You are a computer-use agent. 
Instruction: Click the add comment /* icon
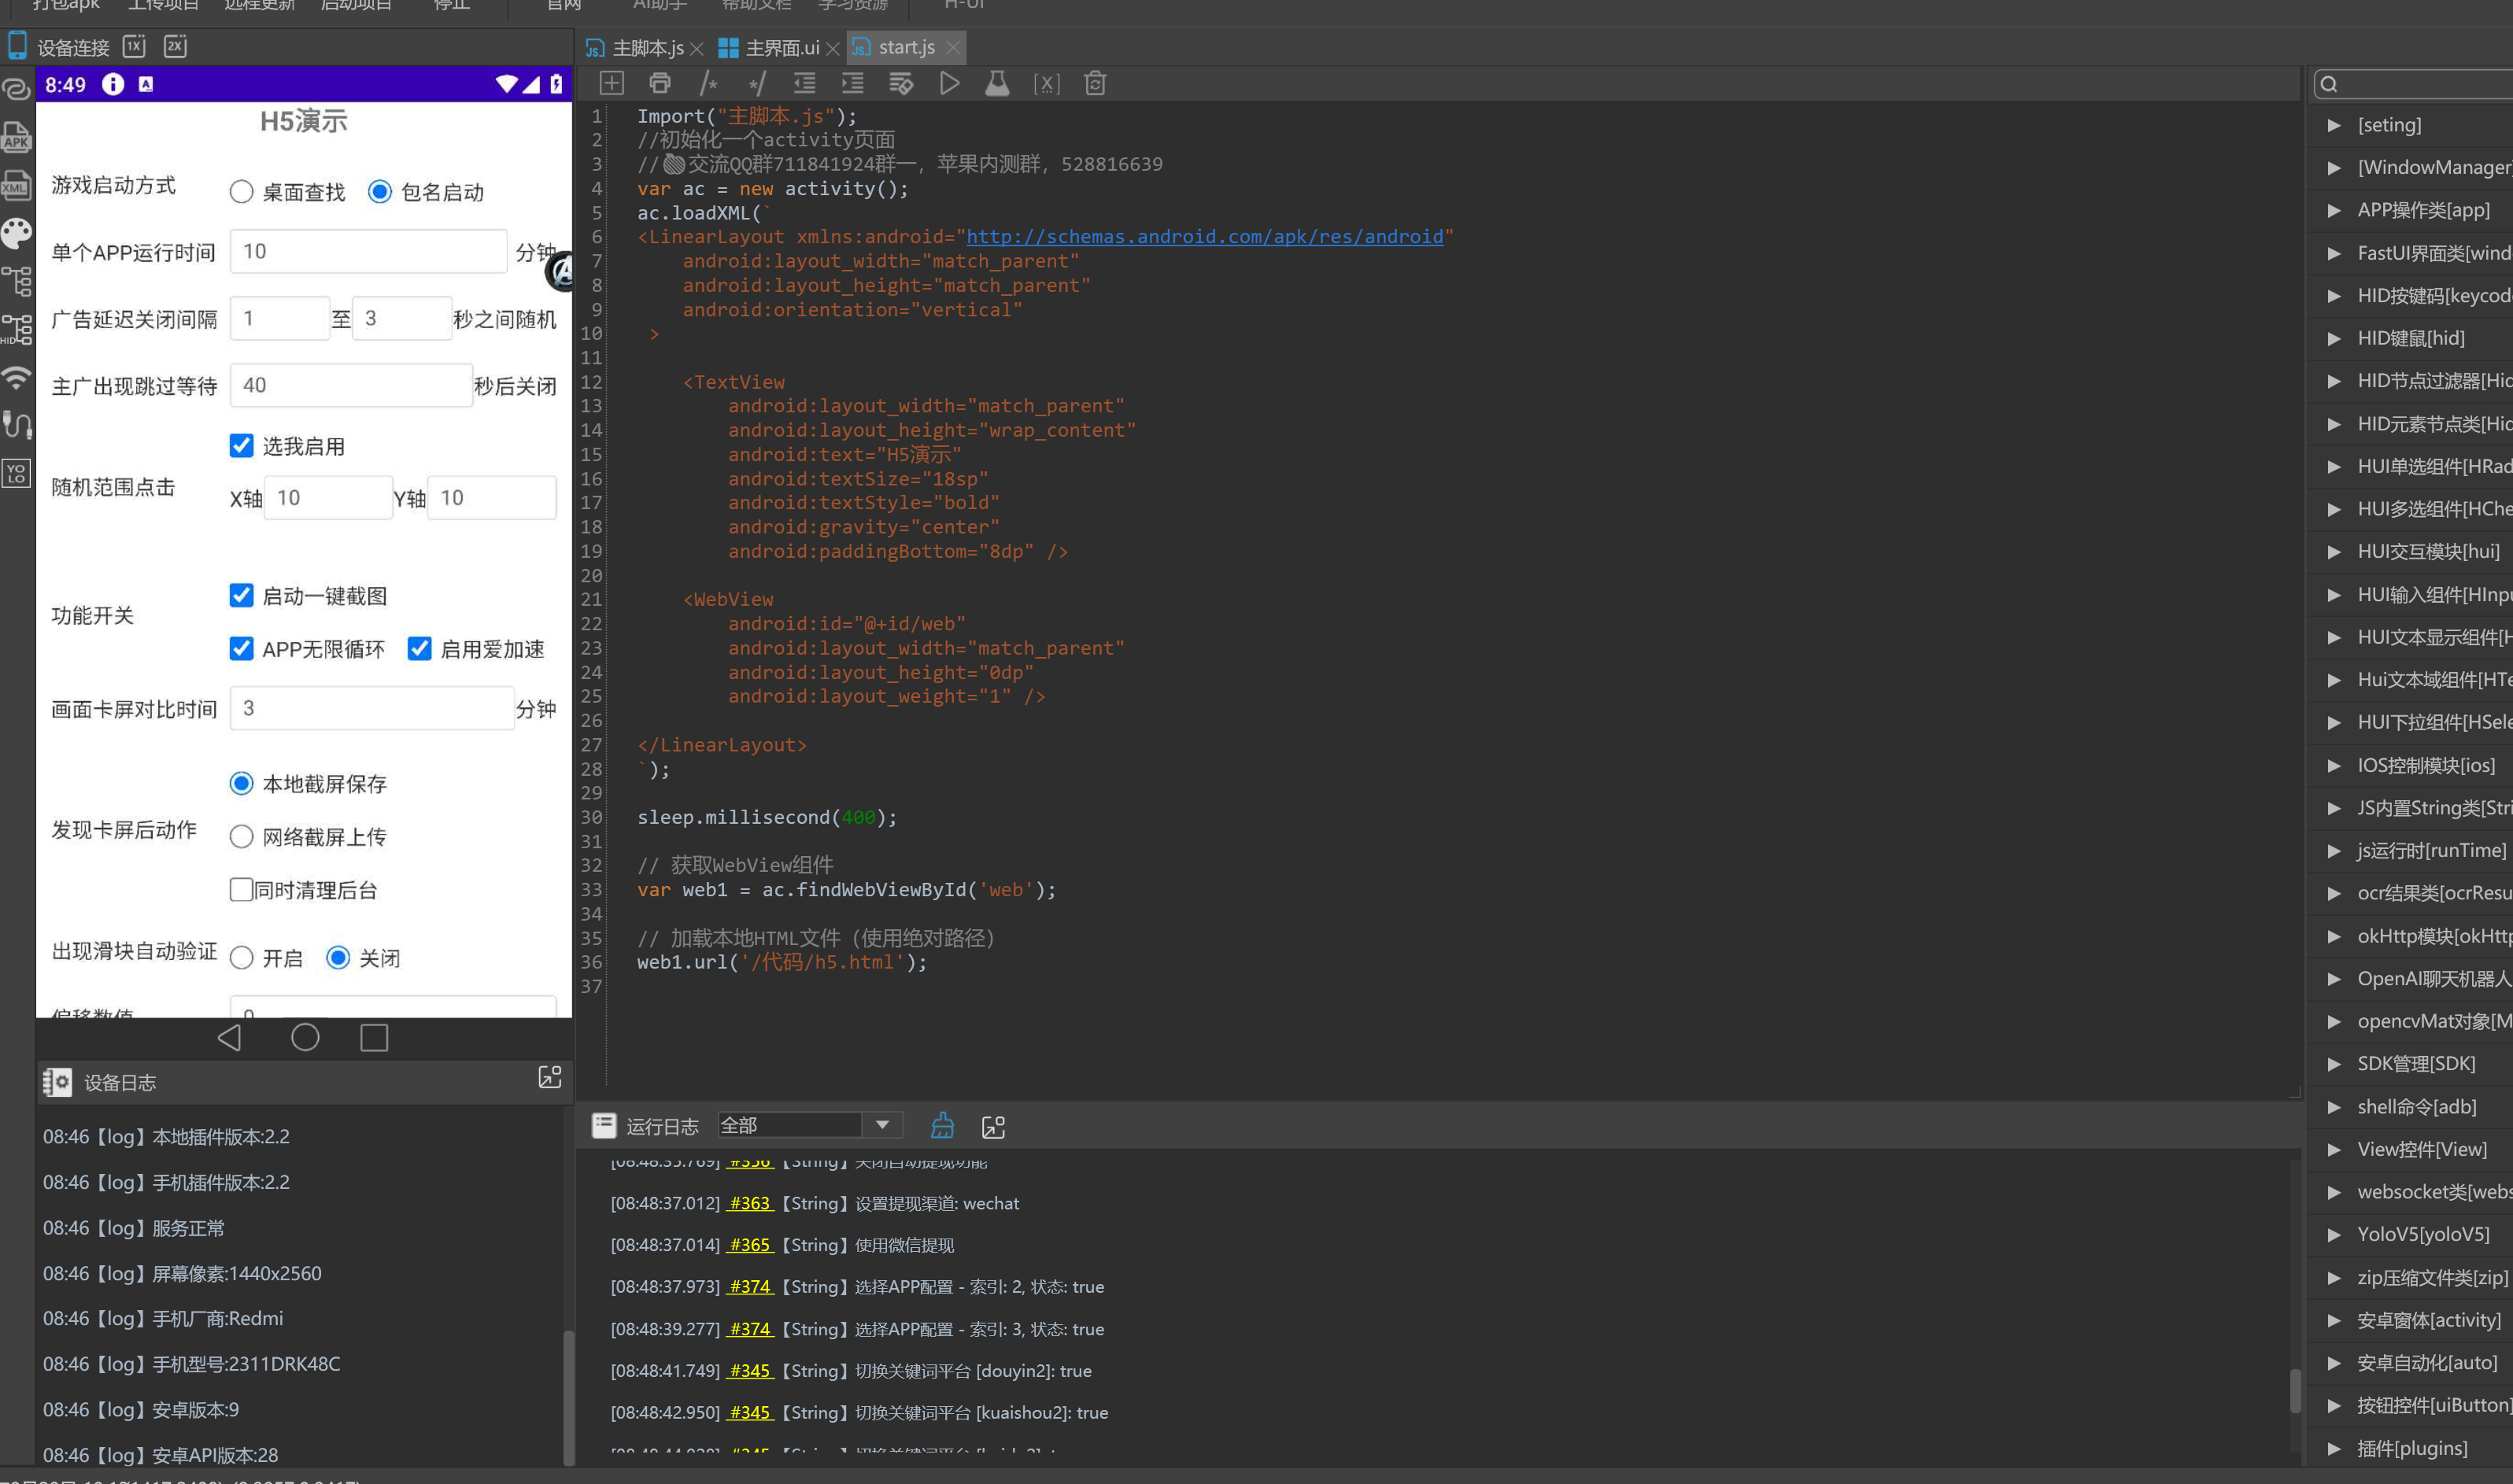pos(709,84)
